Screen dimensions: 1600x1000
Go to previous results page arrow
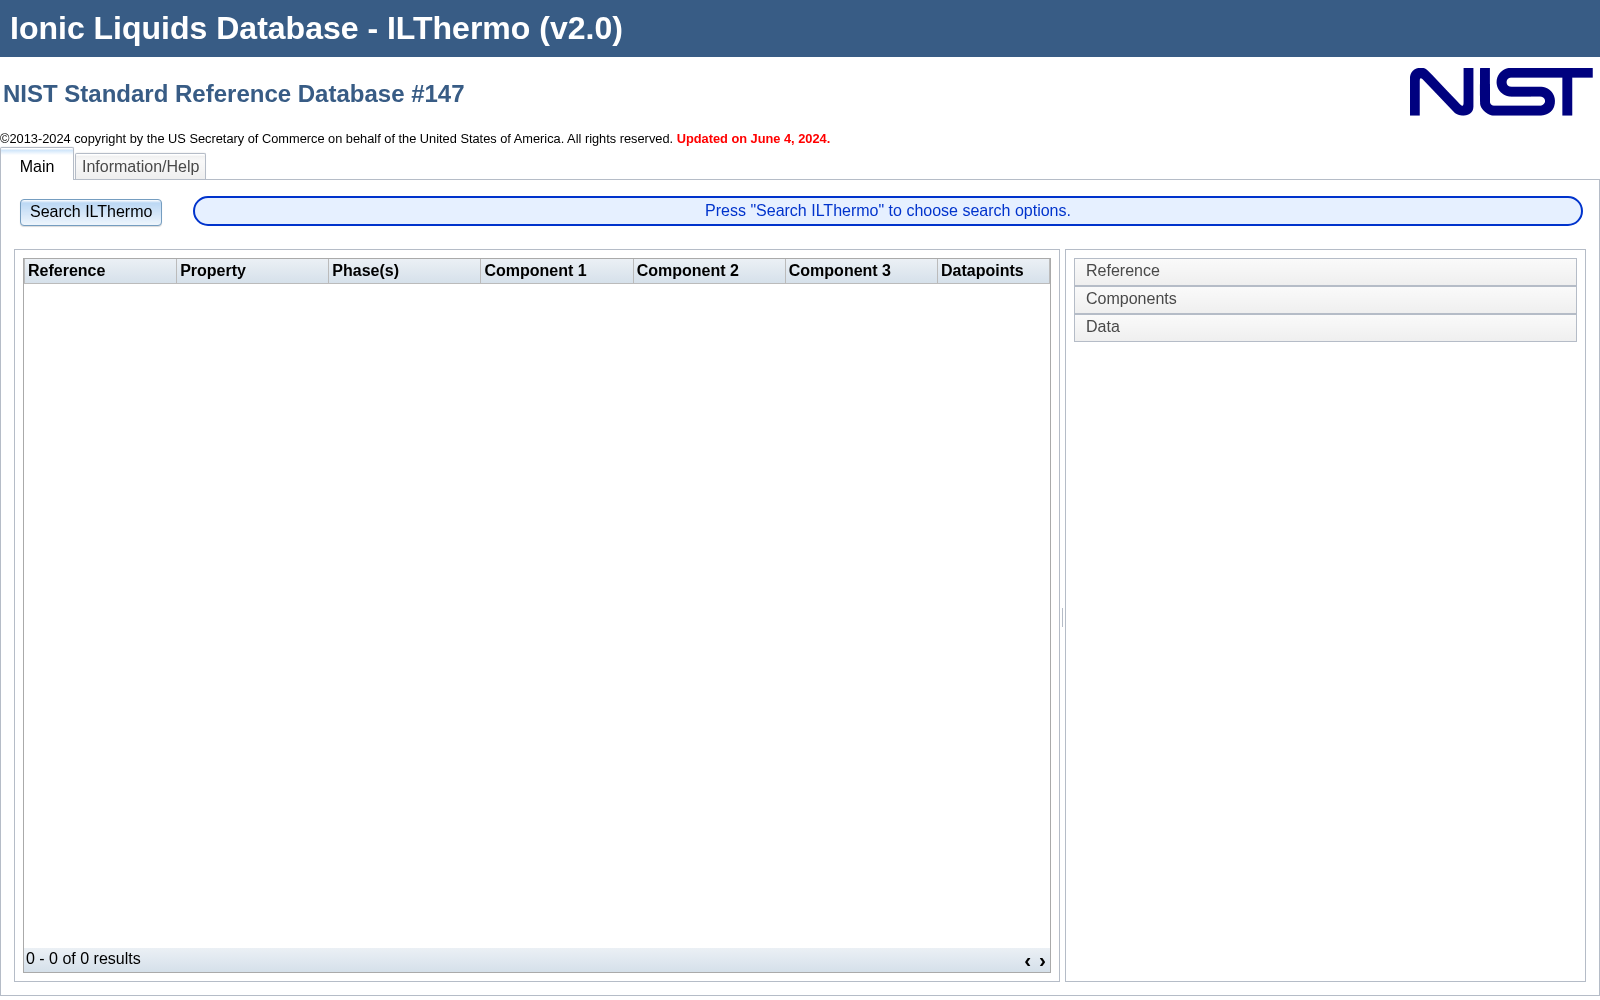[1027, 961]
